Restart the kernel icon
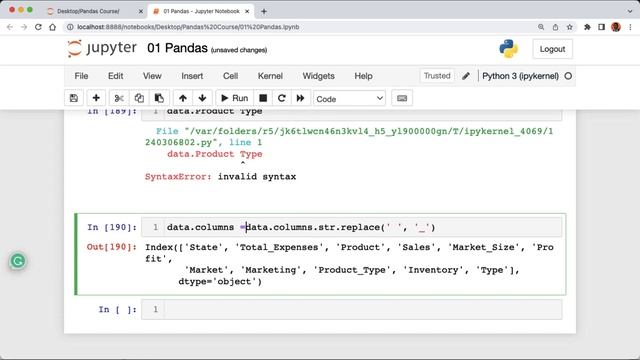The image size is (640, 360). coord(281,98)
